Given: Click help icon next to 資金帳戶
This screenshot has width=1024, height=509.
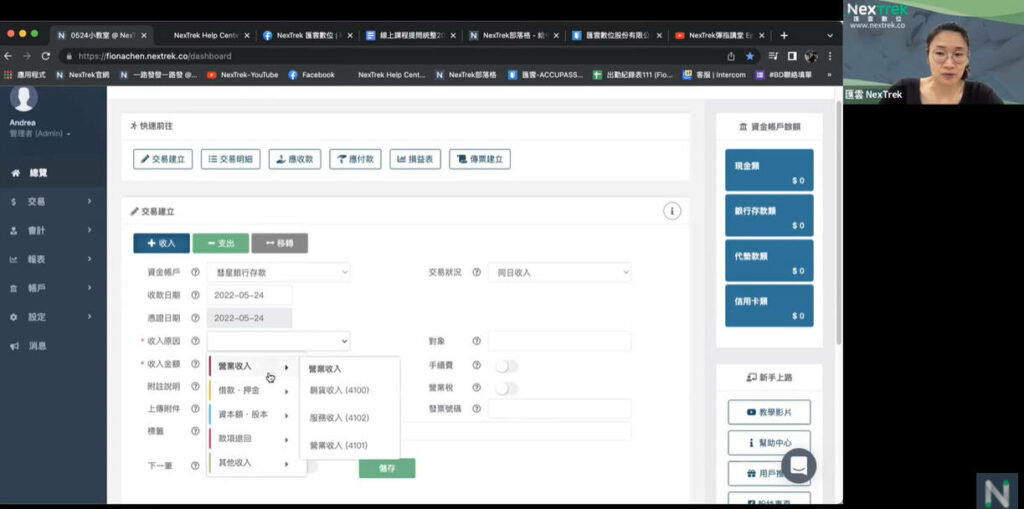Looking at the screenshot, I should (195, 272).
